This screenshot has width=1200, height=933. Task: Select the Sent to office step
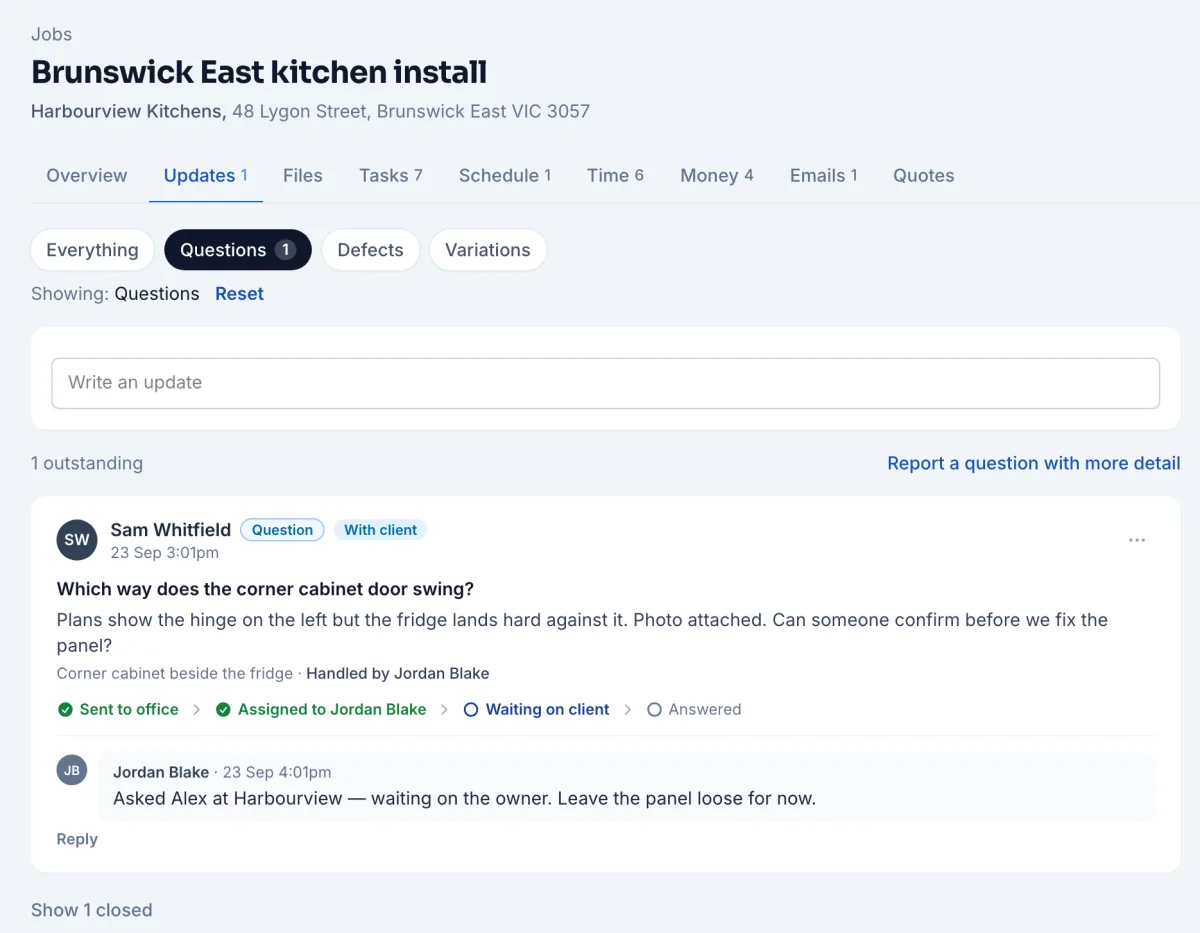[118, 710]
